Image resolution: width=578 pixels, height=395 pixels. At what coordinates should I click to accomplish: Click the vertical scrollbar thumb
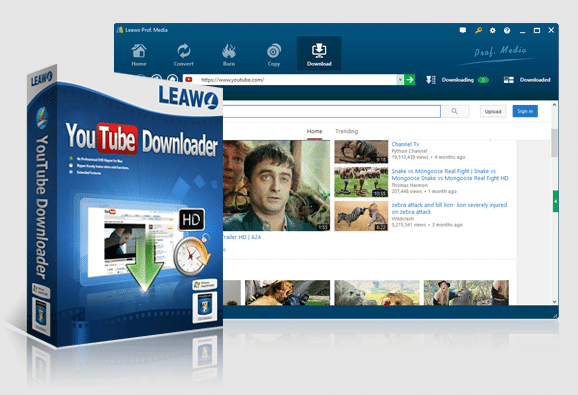coord(554,143)
